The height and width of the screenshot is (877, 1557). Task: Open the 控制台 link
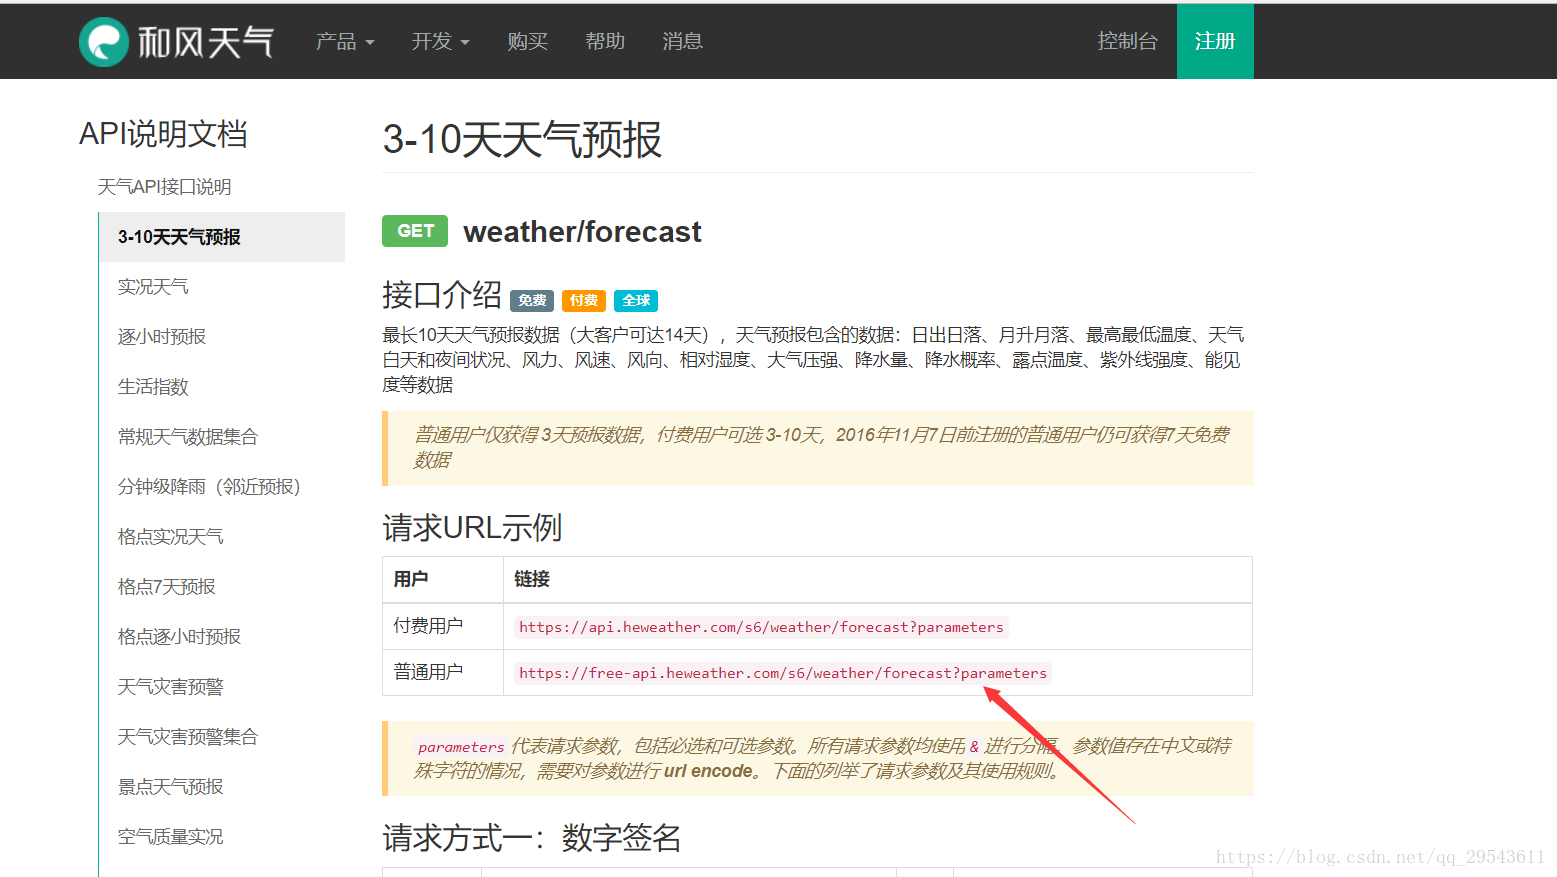point(1127,41)
